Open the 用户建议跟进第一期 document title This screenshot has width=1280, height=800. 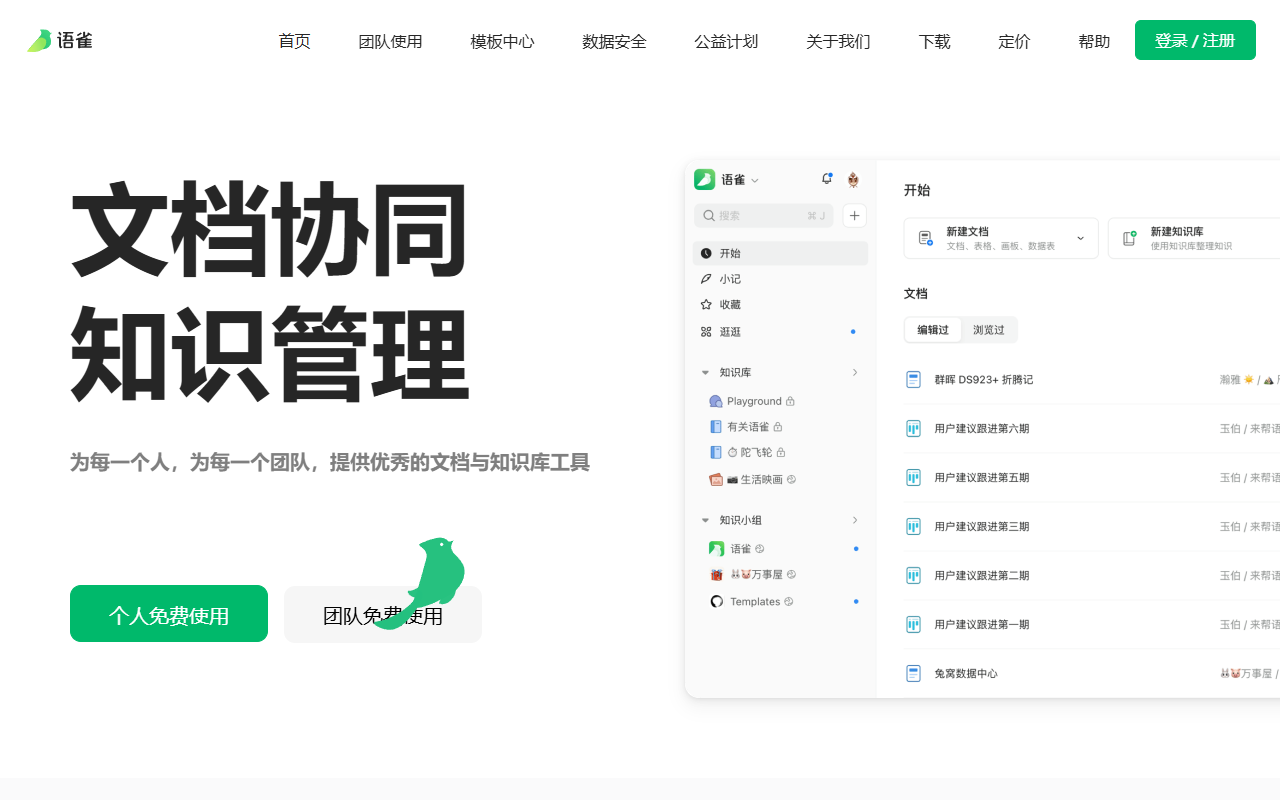(981, 625)
